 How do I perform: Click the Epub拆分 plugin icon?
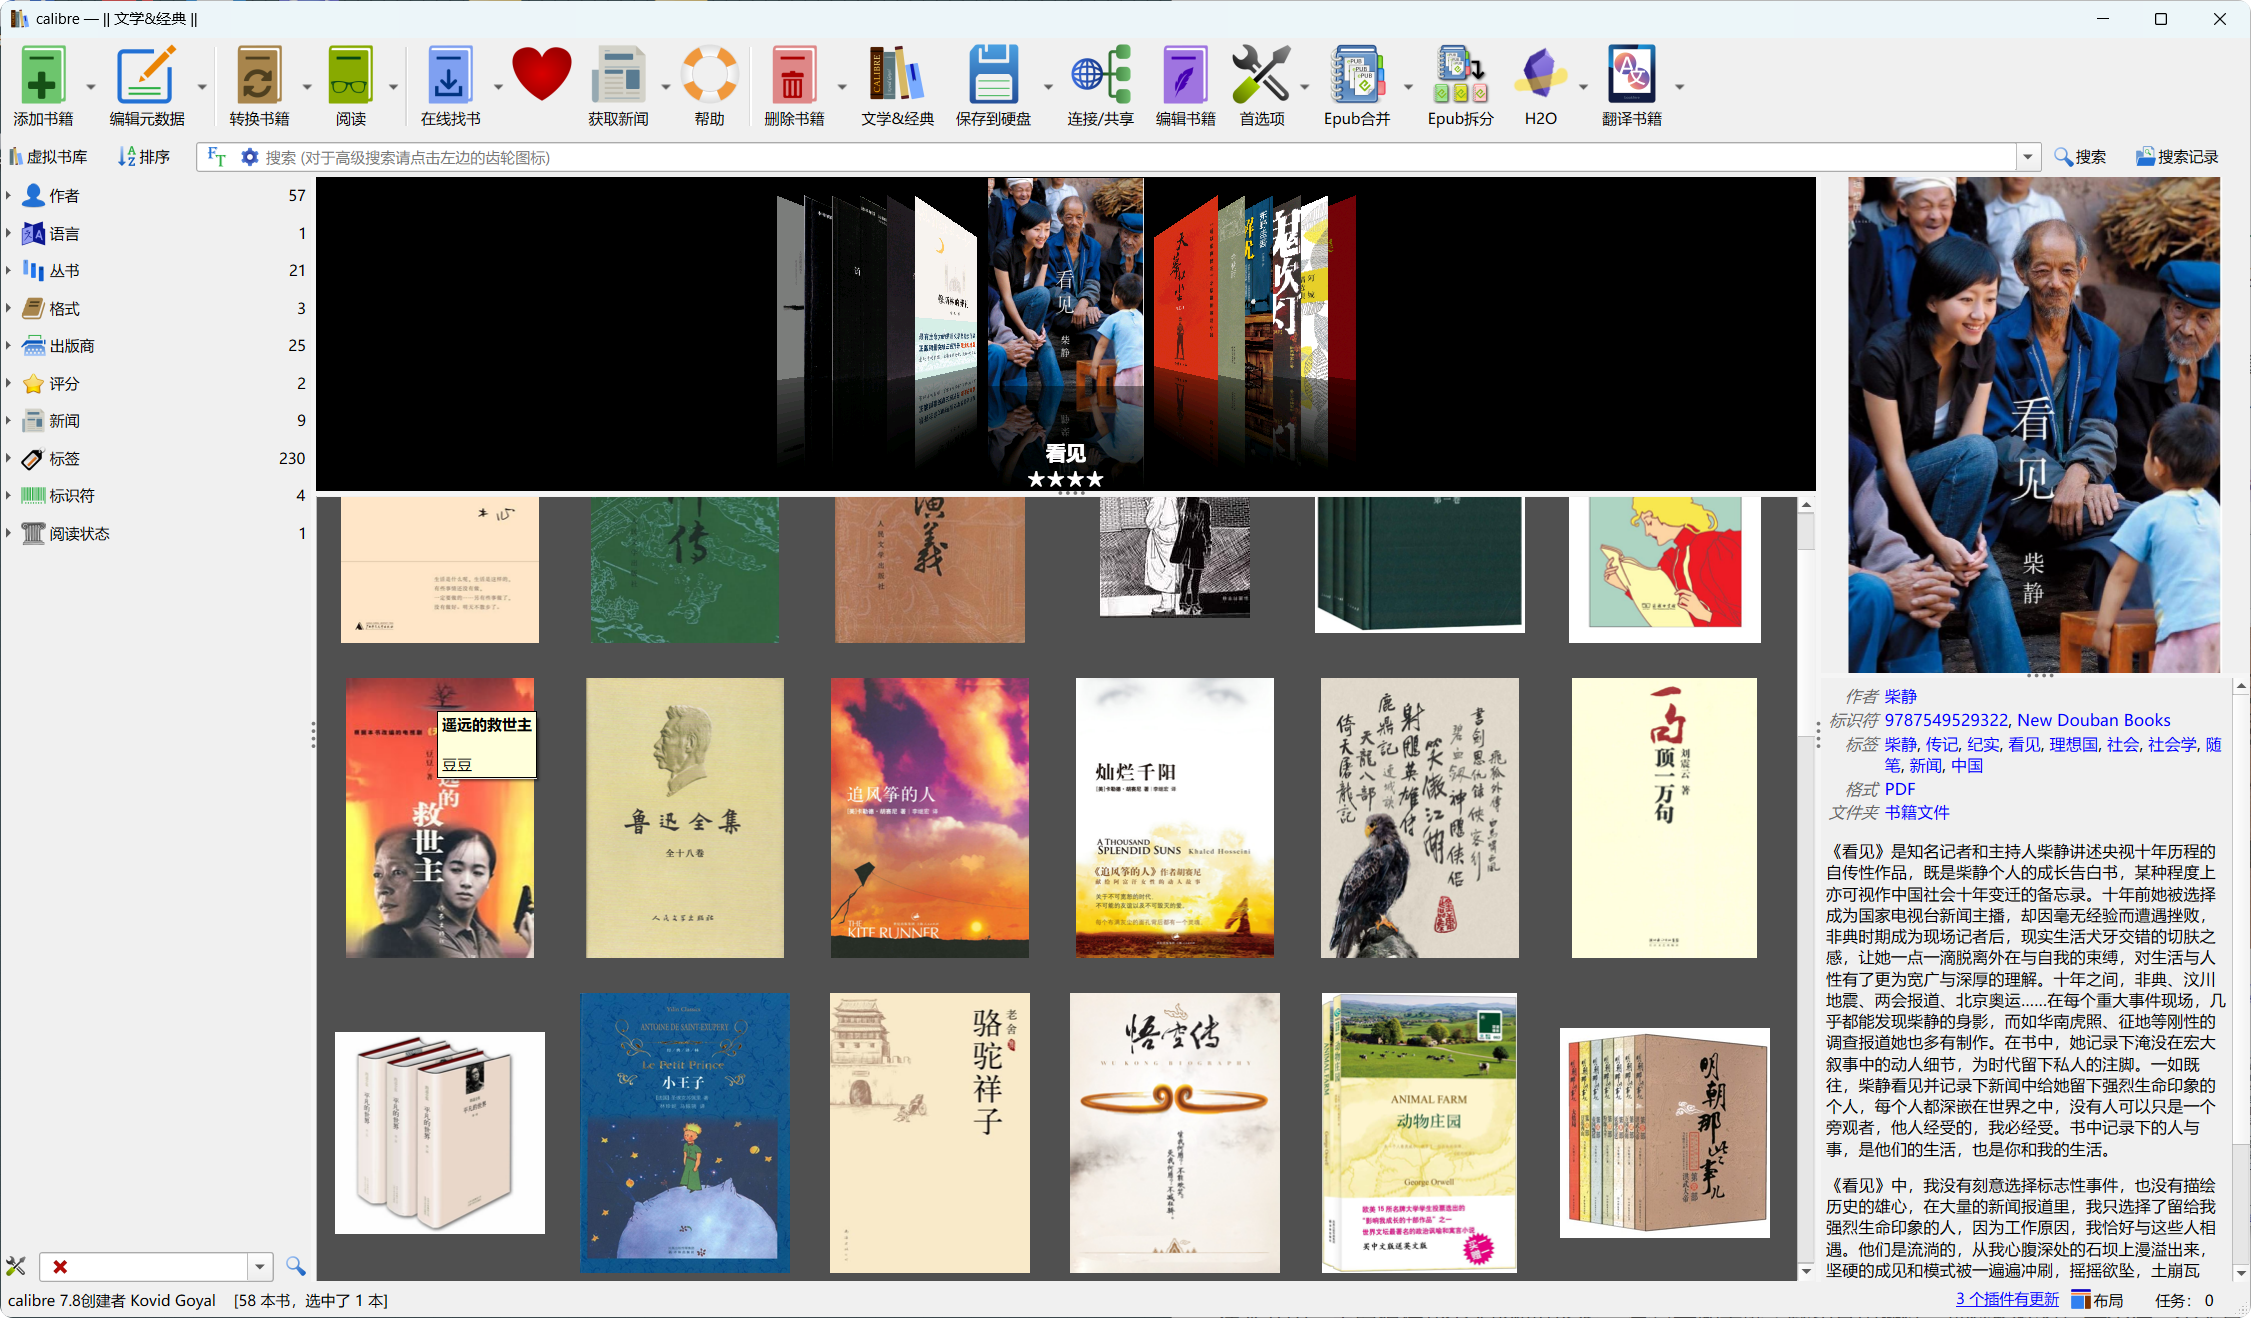coord(1460,75)
